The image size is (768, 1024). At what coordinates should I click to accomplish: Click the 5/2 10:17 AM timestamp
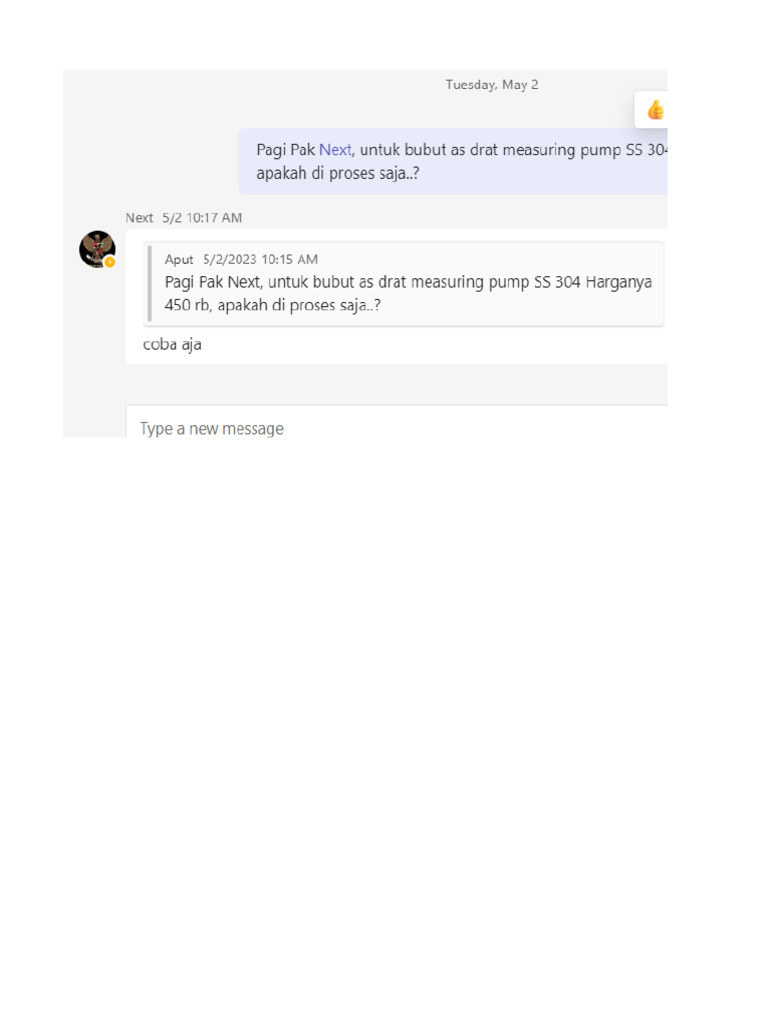pos(202,218)
